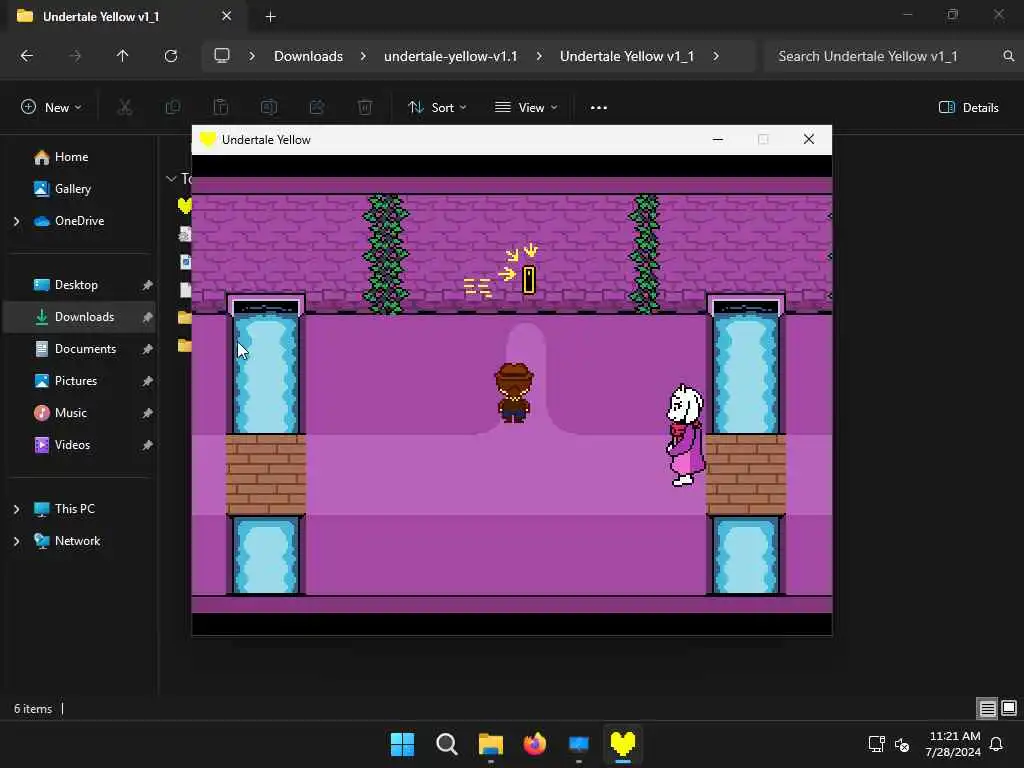Go back in File Explorer
This screenshot has height=768, width=1024.
tap(27, 56)
